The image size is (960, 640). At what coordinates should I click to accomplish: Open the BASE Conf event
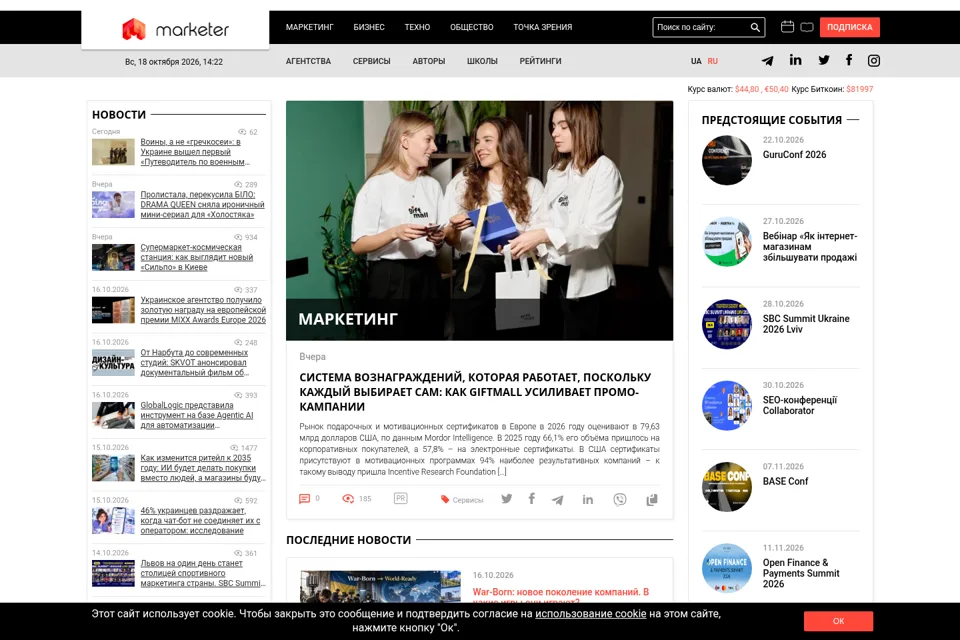pyautogui.click(x=785, y=481)
